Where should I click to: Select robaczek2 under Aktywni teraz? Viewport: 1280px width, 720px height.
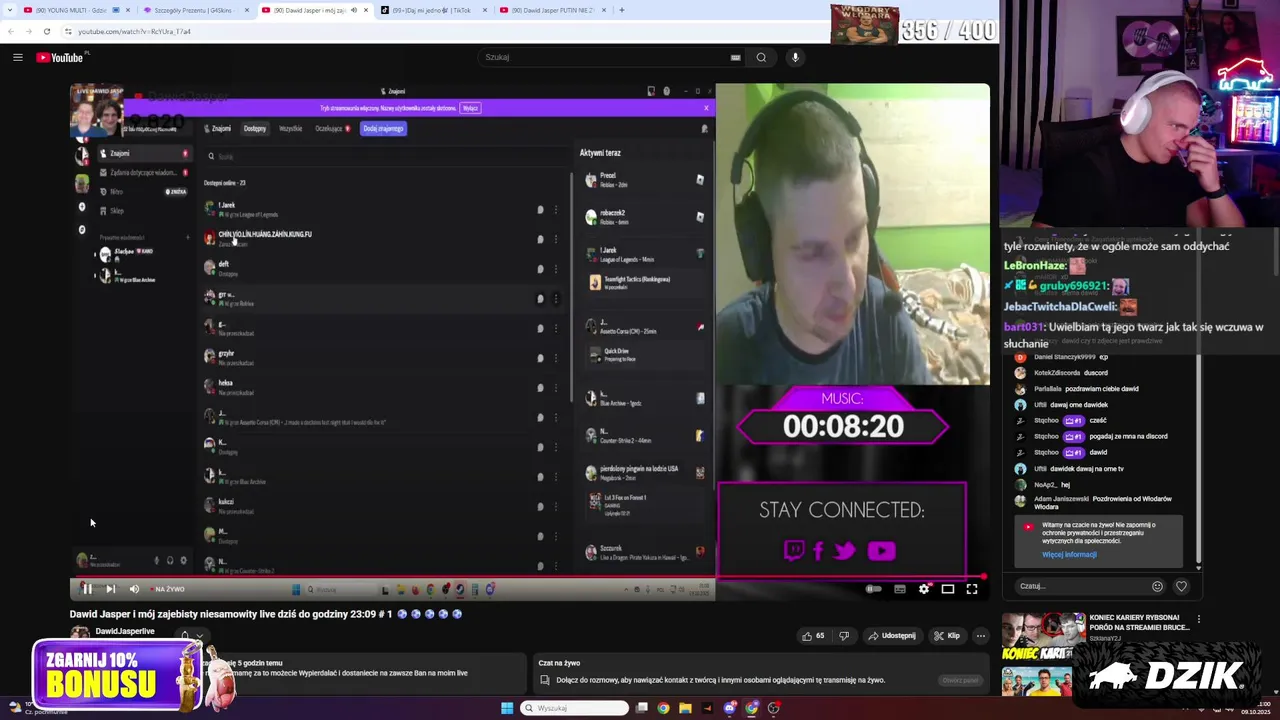(x=645, y=215)
